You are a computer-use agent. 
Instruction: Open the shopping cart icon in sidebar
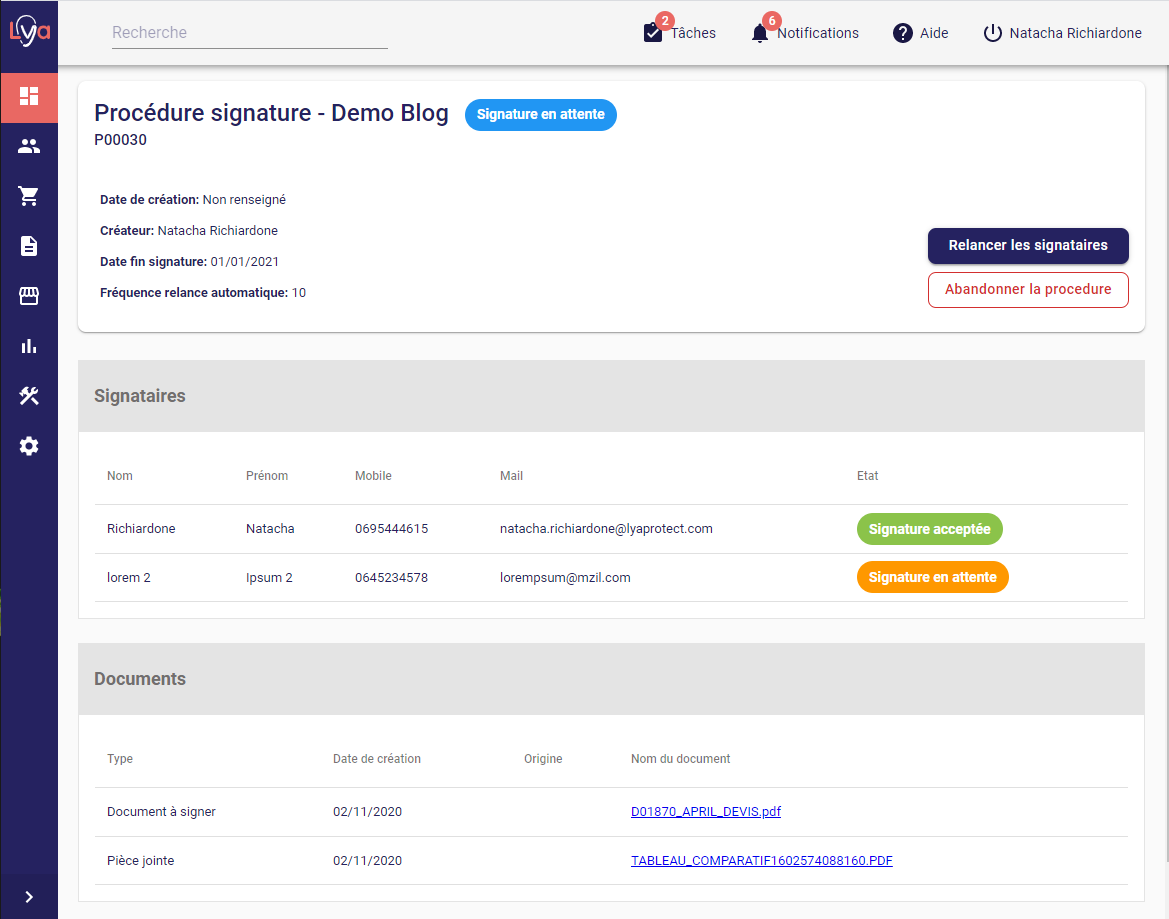coord(29,196)
